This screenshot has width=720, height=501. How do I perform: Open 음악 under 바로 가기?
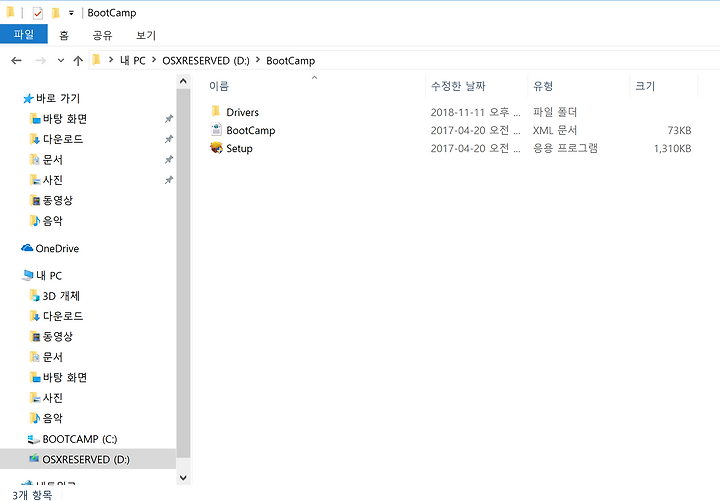click(52, 221)
